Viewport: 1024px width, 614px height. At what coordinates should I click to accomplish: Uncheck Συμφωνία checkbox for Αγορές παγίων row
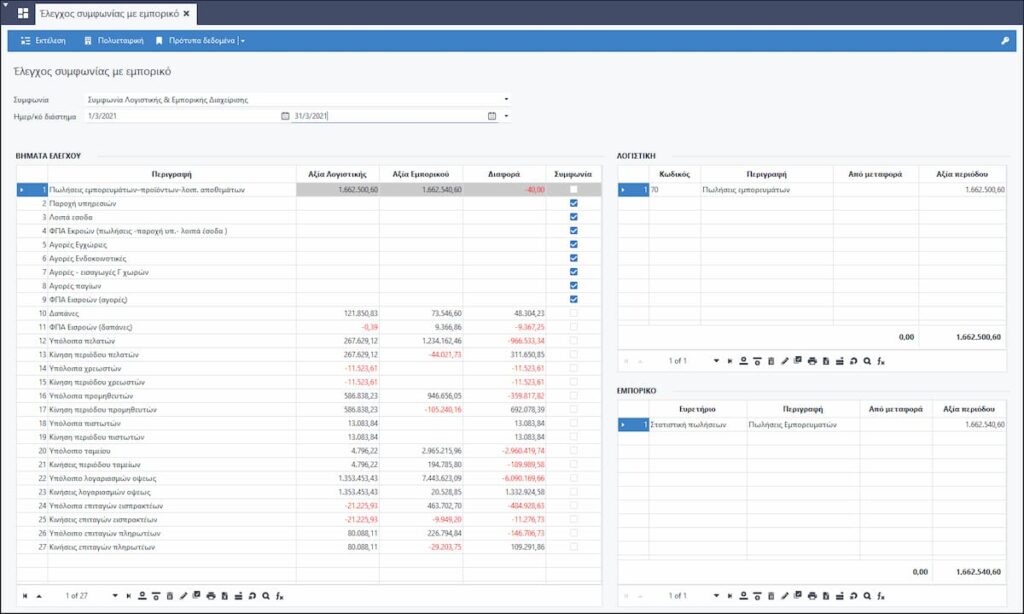(573, 285)
